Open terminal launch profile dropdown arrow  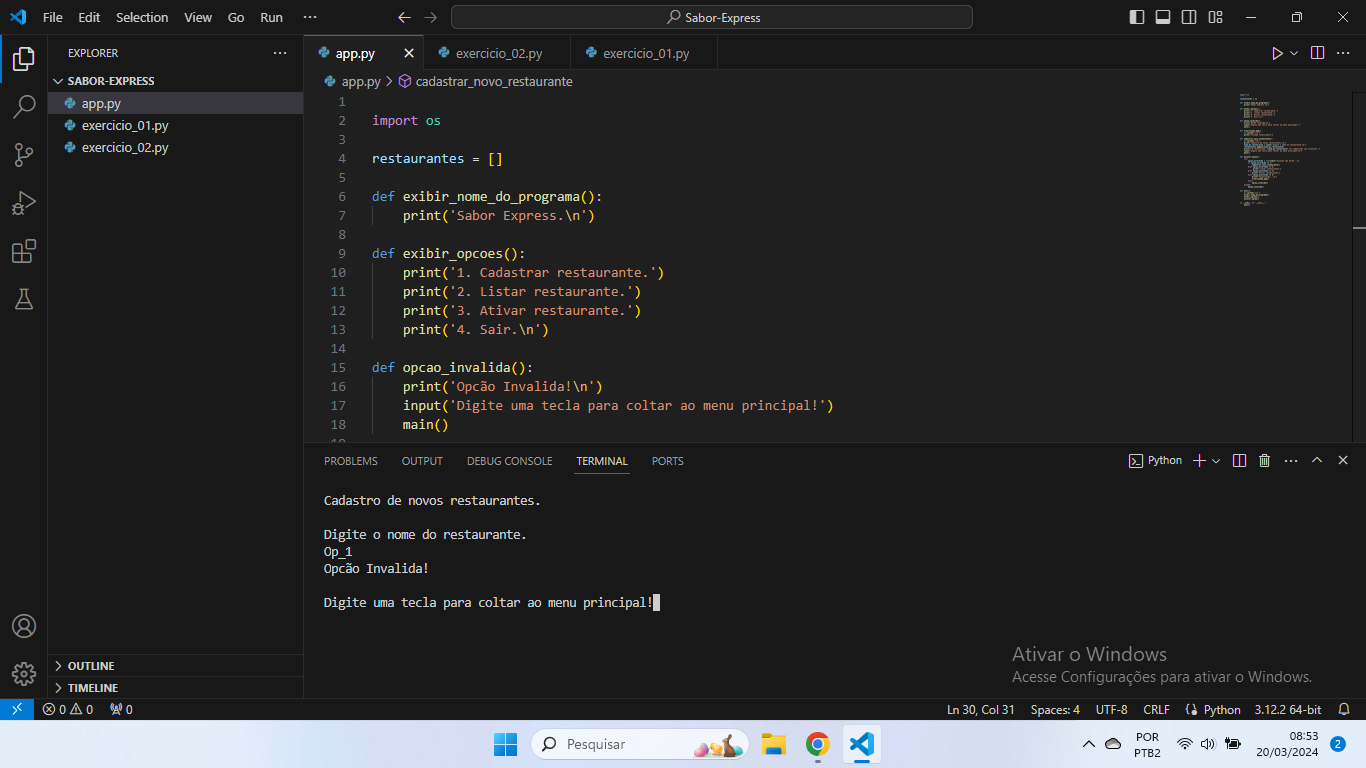(1216, 461)
